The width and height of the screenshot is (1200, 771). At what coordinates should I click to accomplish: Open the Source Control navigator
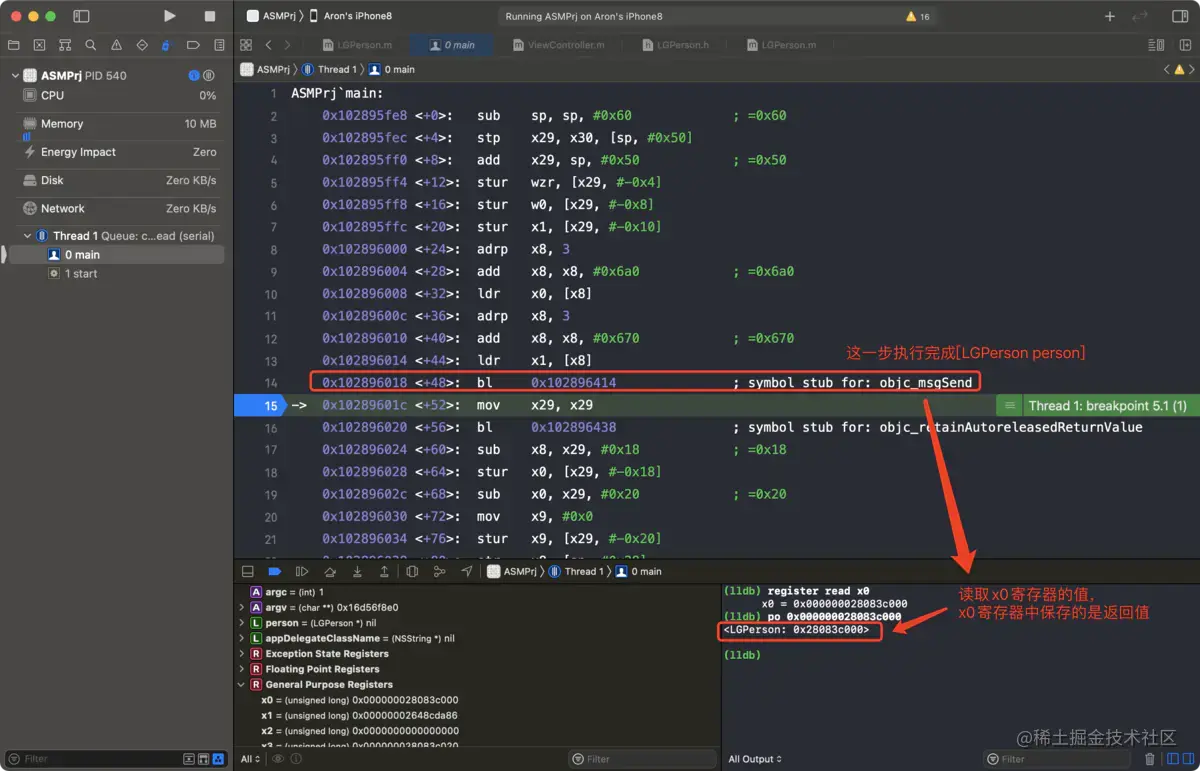pos(39,45)
